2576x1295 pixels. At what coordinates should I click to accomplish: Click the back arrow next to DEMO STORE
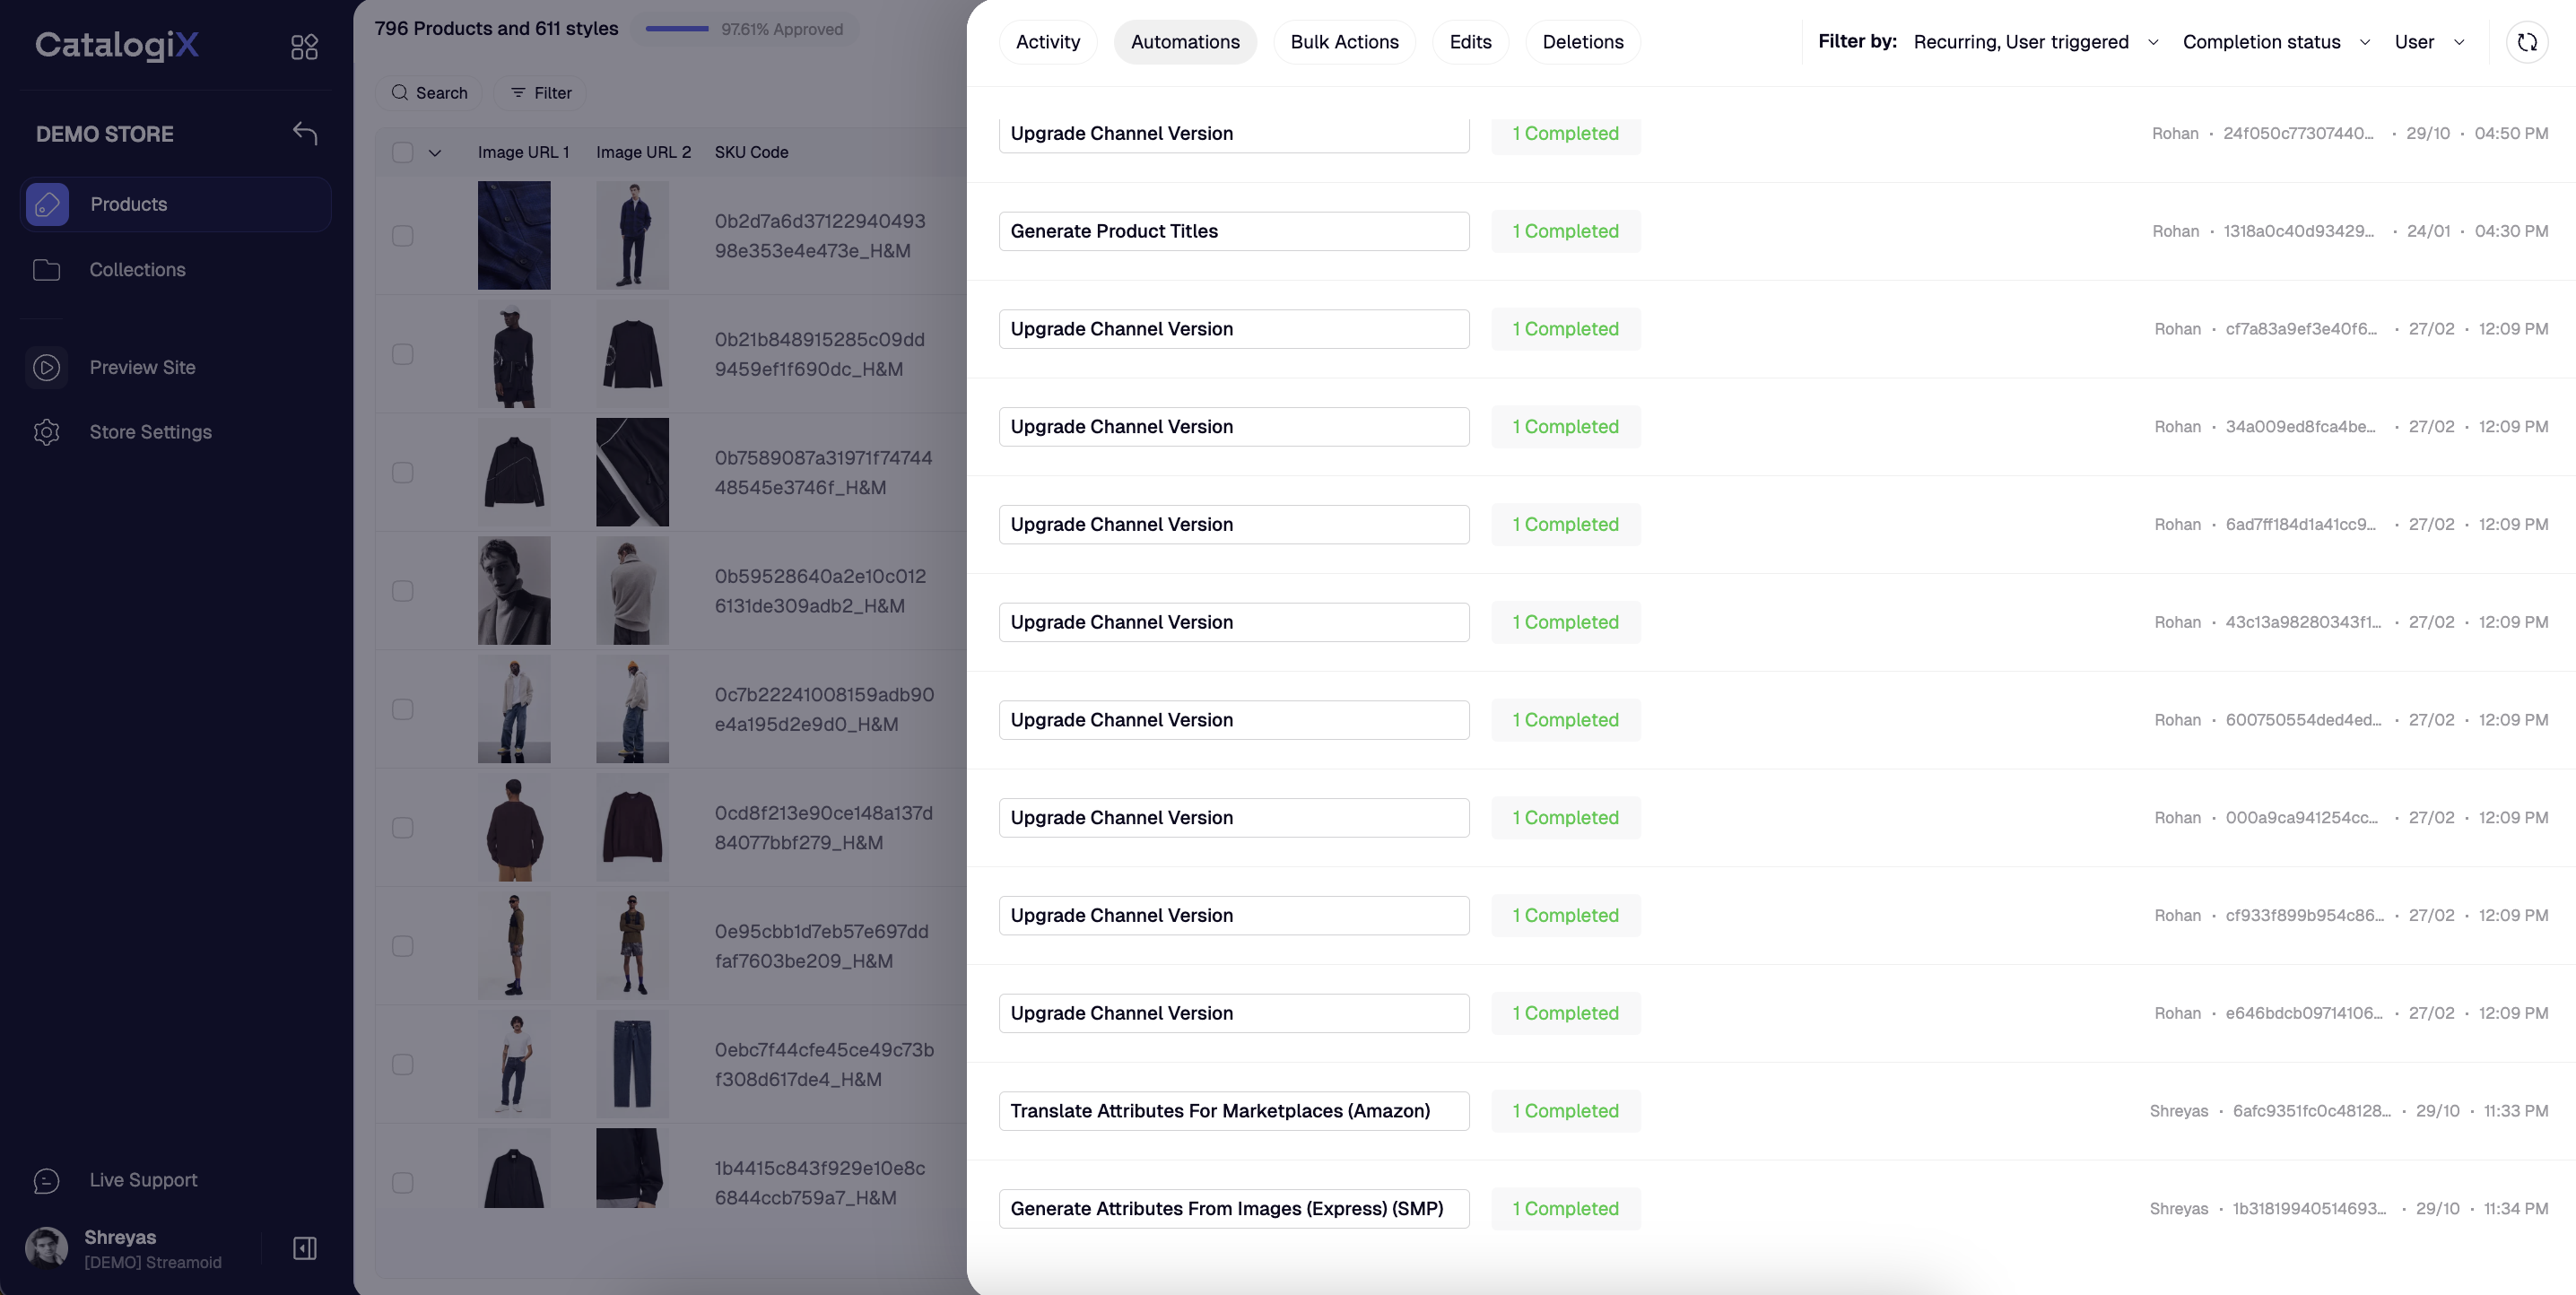305,133
